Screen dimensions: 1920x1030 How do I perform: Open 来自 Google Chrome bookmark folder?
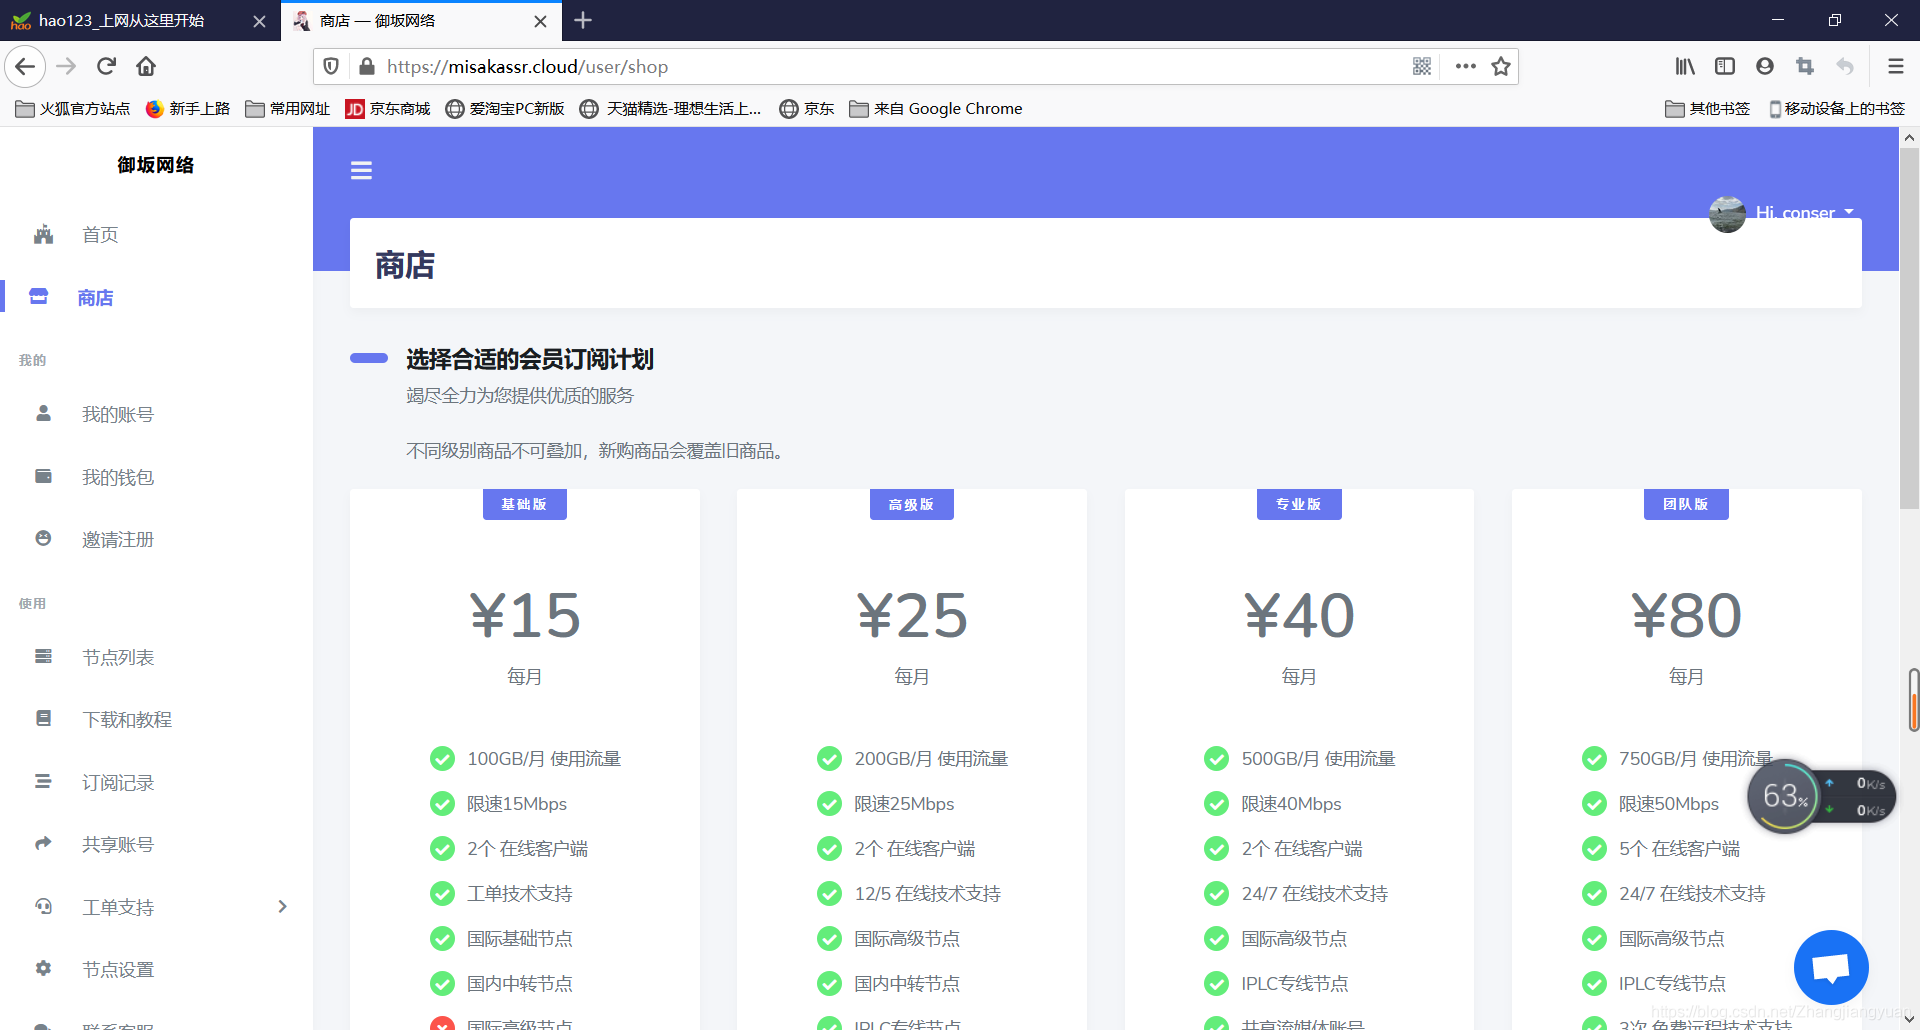936,109
